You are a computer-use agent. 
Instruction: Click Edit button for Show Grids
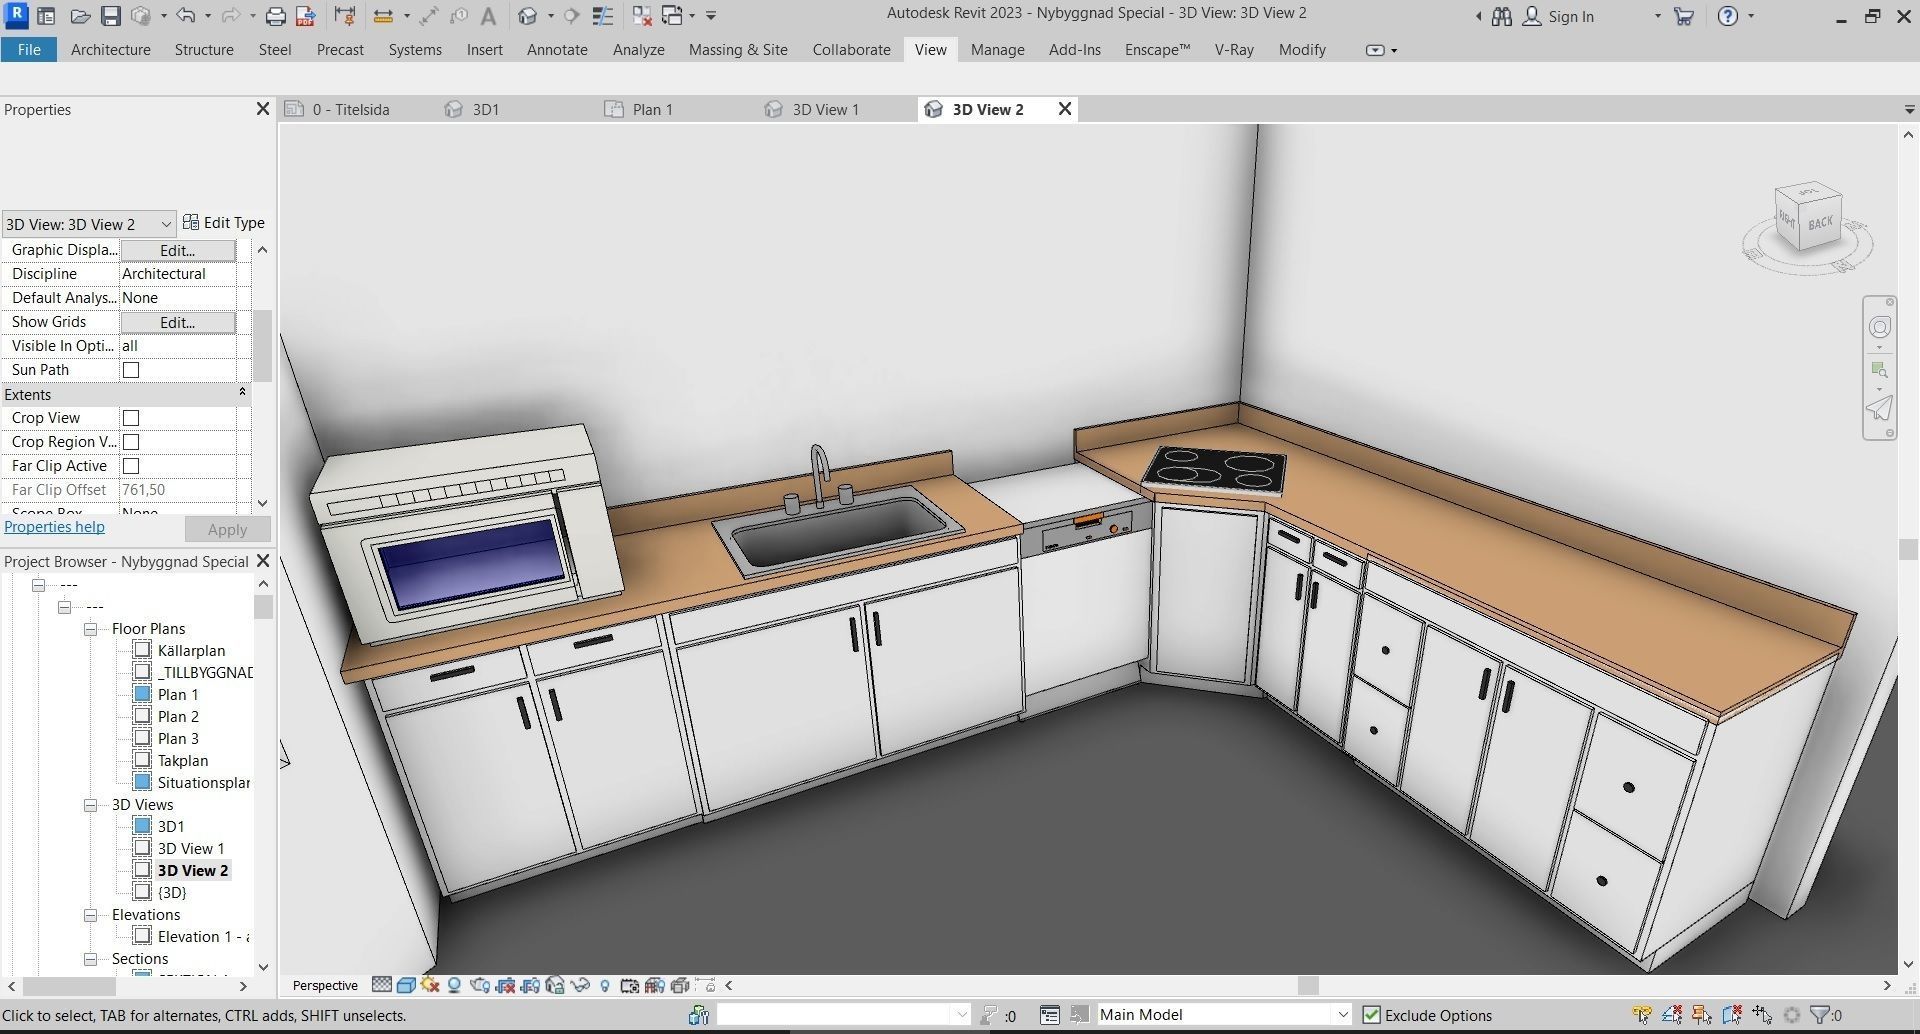pos(177,322)
